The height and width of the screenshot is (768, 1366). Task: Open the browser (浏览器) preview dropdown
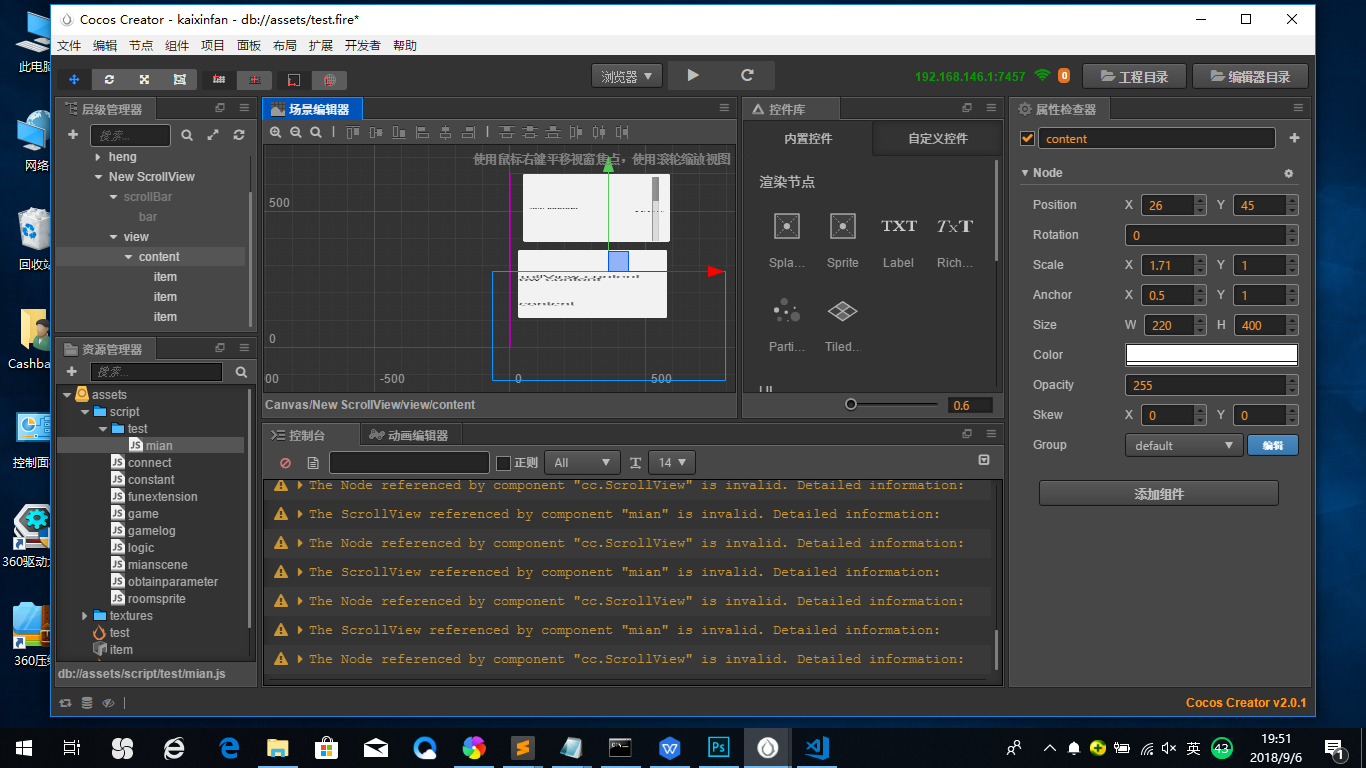pyautogui.click(x=627, y=76)
